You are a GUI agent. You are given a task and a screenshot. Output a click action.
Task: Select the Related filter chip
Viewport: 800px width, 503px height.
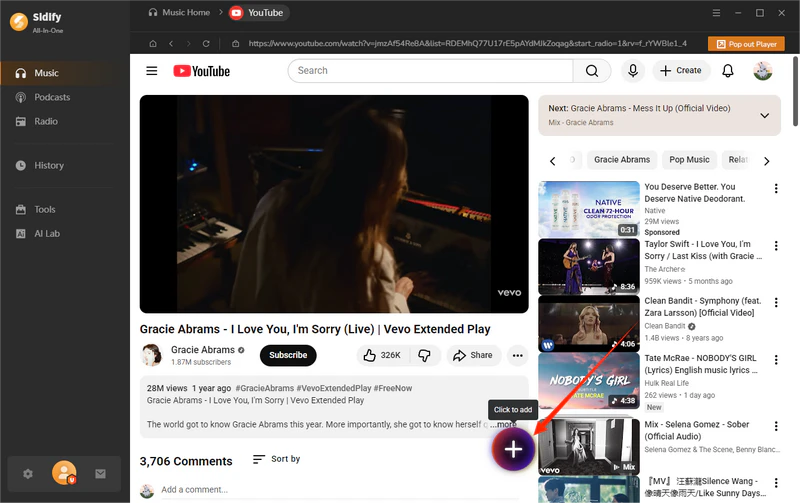(738, 160)
